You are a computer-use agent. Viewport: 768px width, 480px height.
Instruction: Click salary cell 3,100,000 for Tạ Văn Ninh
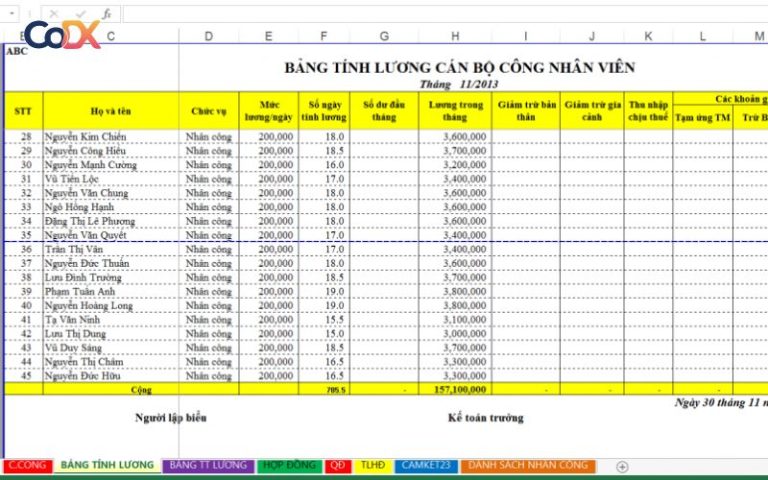455,319
